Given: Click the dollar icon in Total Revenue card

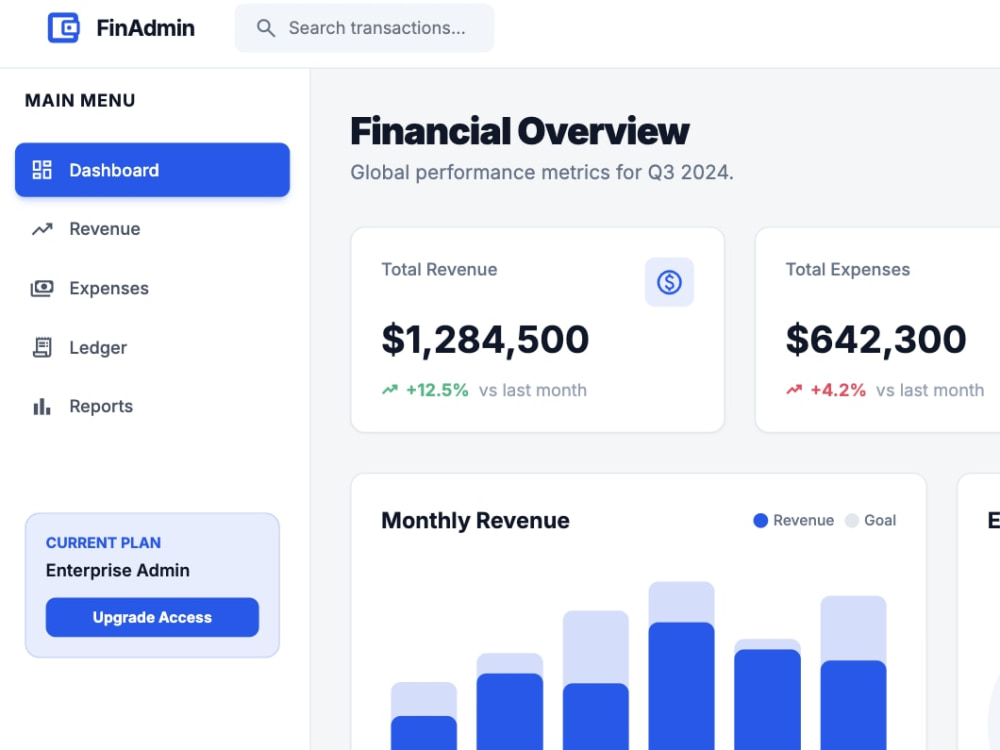Looking at the screenshot, I should pyautogui.click(x=669, y=282).
